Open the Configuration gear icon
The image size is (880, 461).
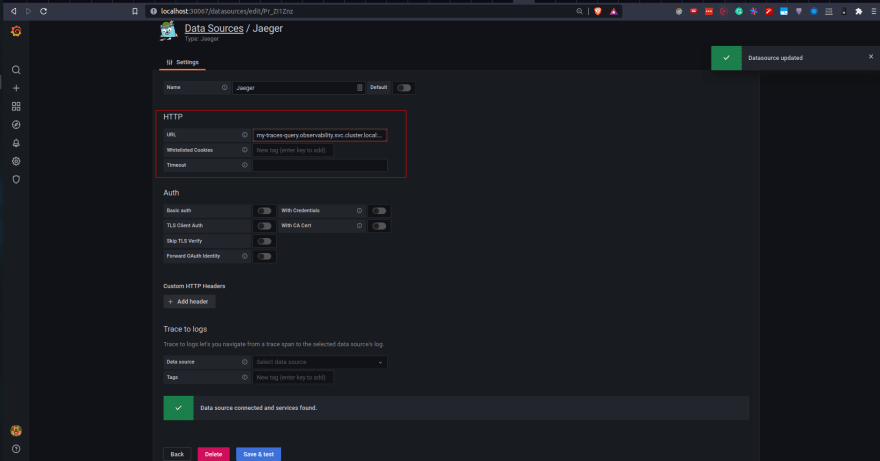click(16, 161)
